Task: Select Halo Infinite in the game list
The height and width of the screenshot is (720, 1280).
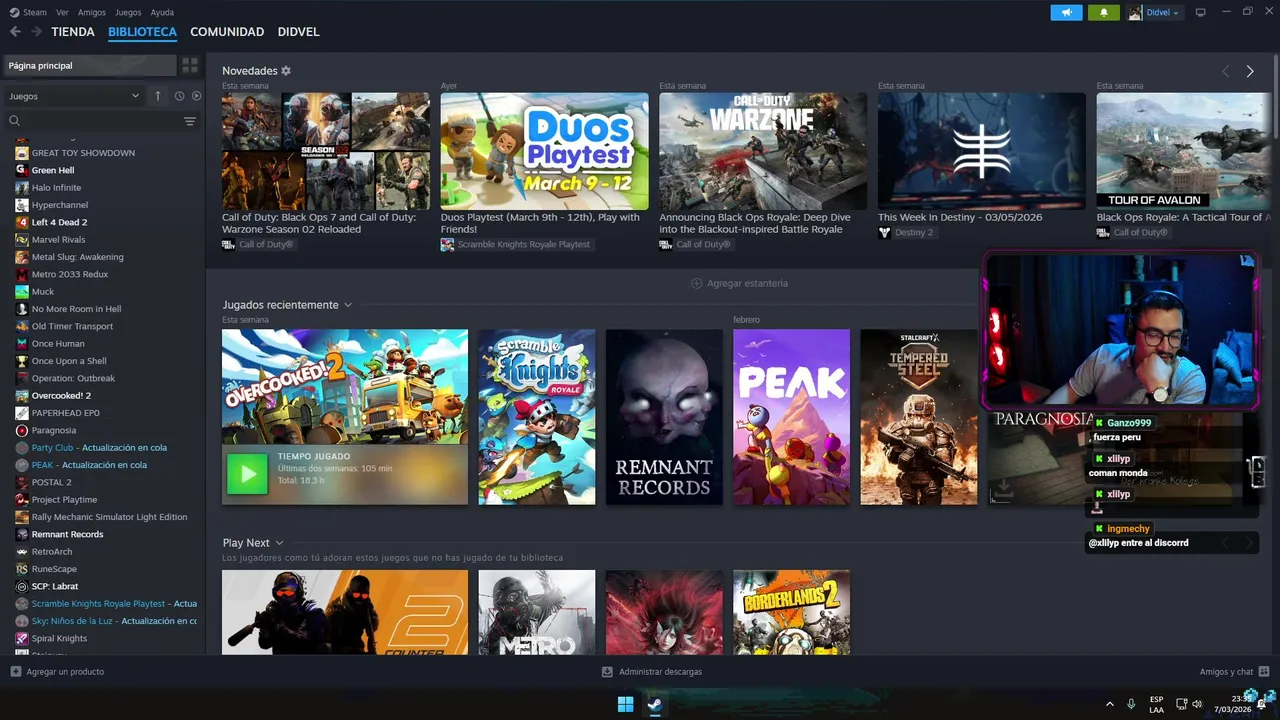Action: pyautogui.click(x=57, y=187)
